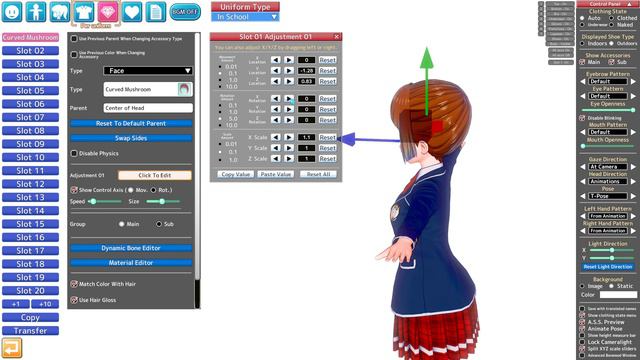Previous Pose left arrow
The image size is (640, 360).
pyautogui.click(x=583, y=196)
